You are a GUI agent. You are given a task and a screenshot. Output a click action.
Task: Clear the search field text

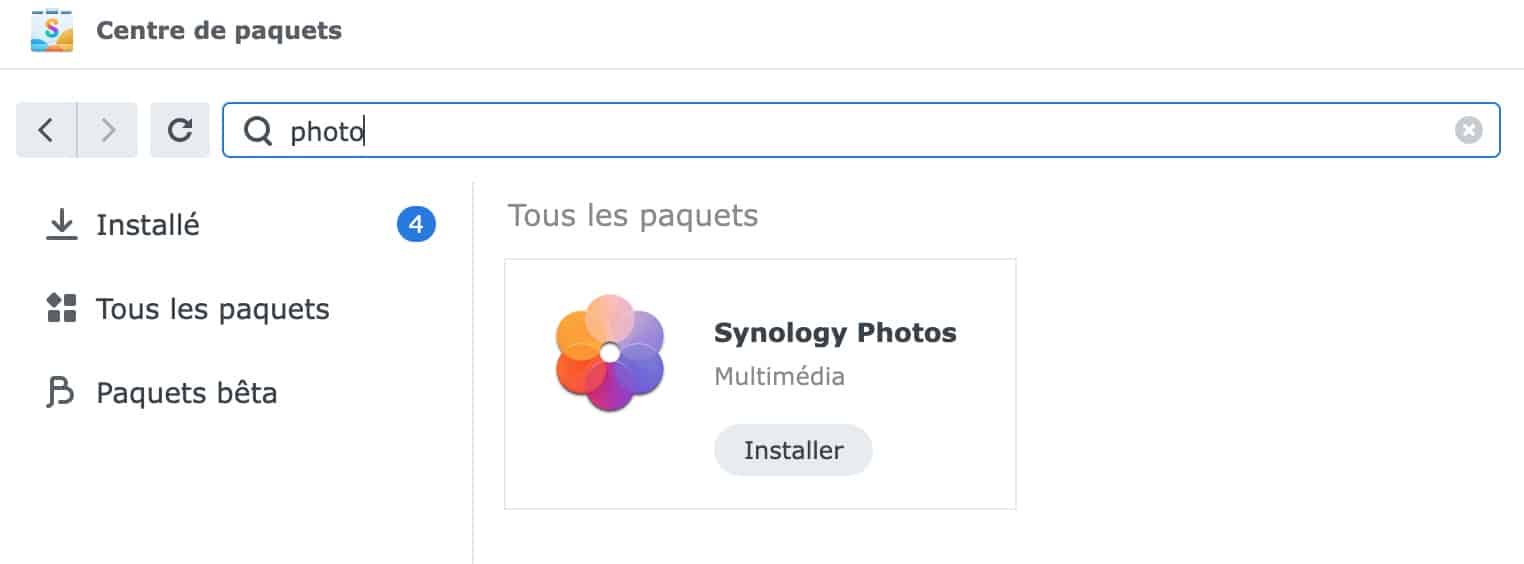pos(1468,130)
